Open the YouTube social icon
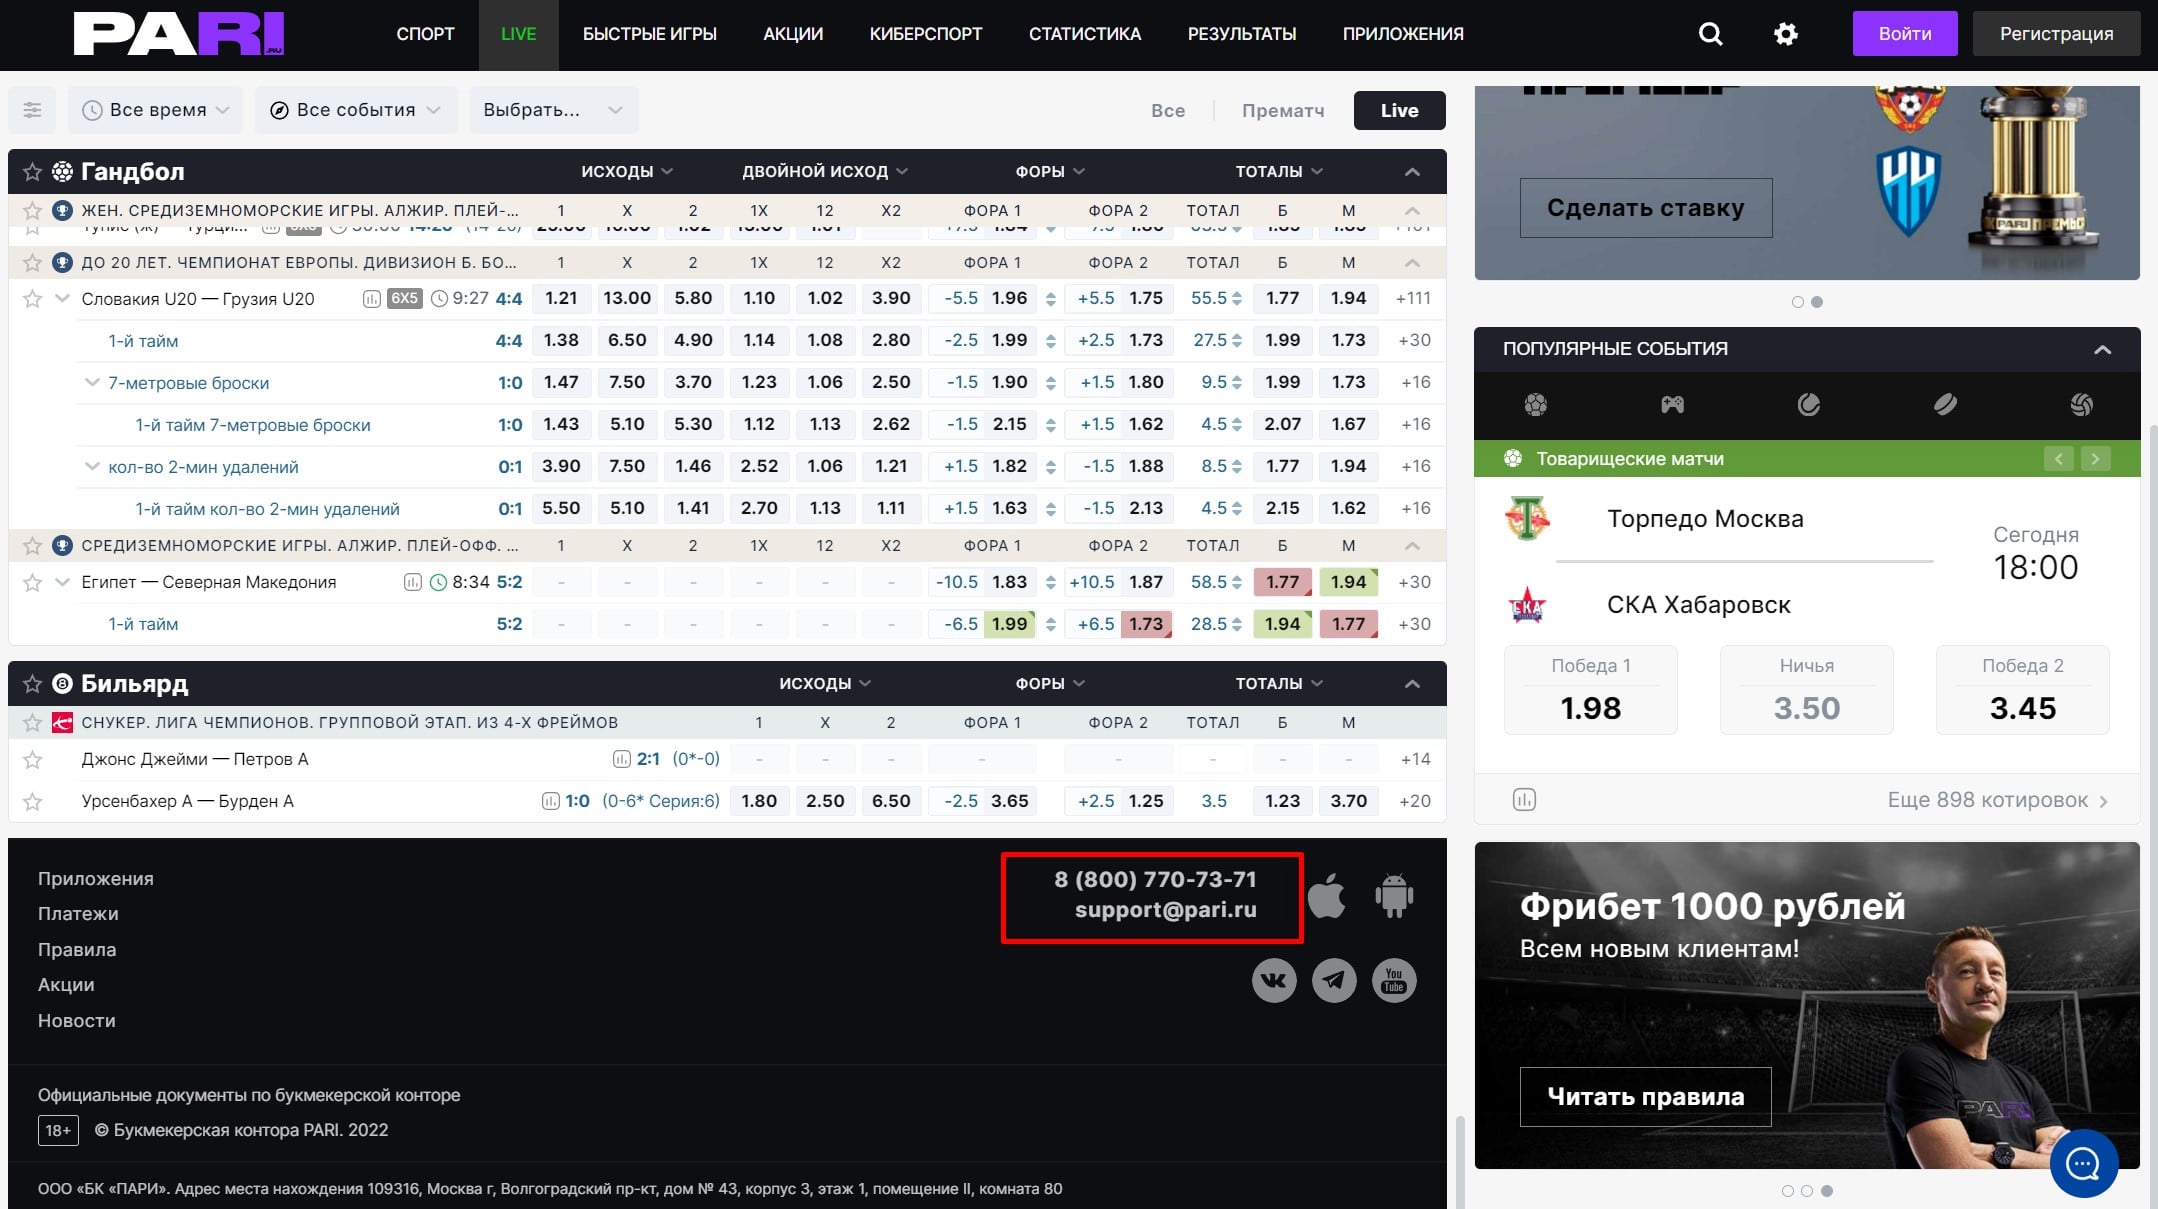Viewport: 2158px width, 1209px height. (x=1394, y=980)
